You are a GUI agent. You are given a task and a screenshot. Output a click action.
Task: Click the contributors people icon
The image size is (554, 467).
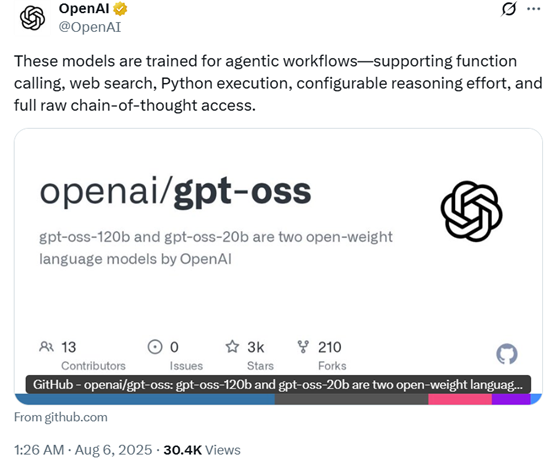coord(46,347)
